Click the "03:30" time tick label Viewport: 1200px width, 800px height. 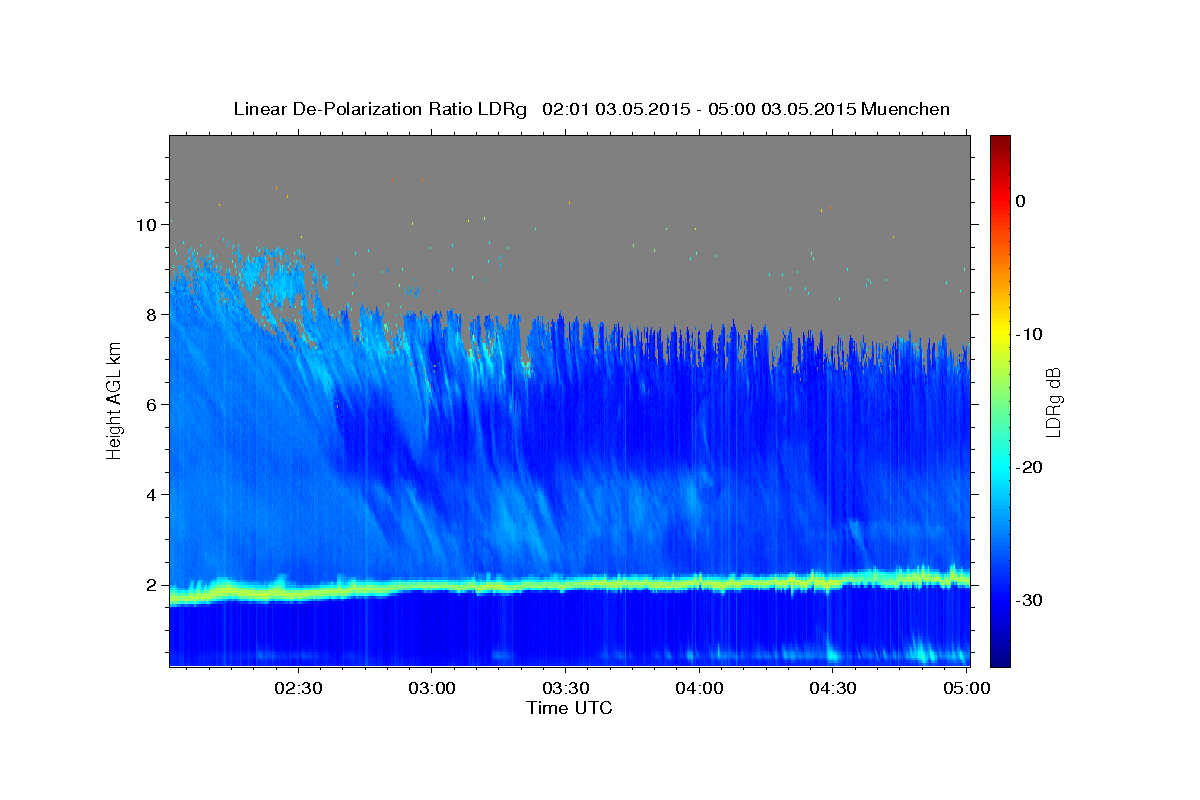click(566, 688)
